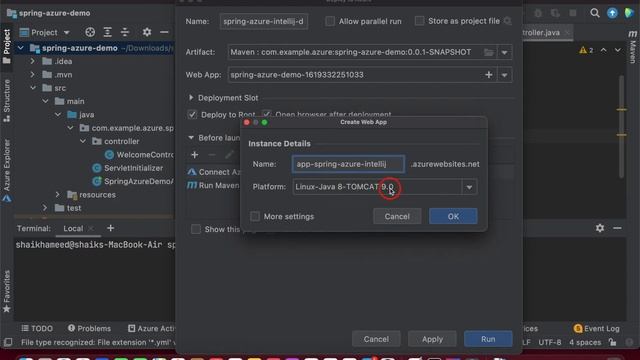Expand the test folder
This screenshot has width=640, height=360.
pyautogui.click(x=45, y=208)
